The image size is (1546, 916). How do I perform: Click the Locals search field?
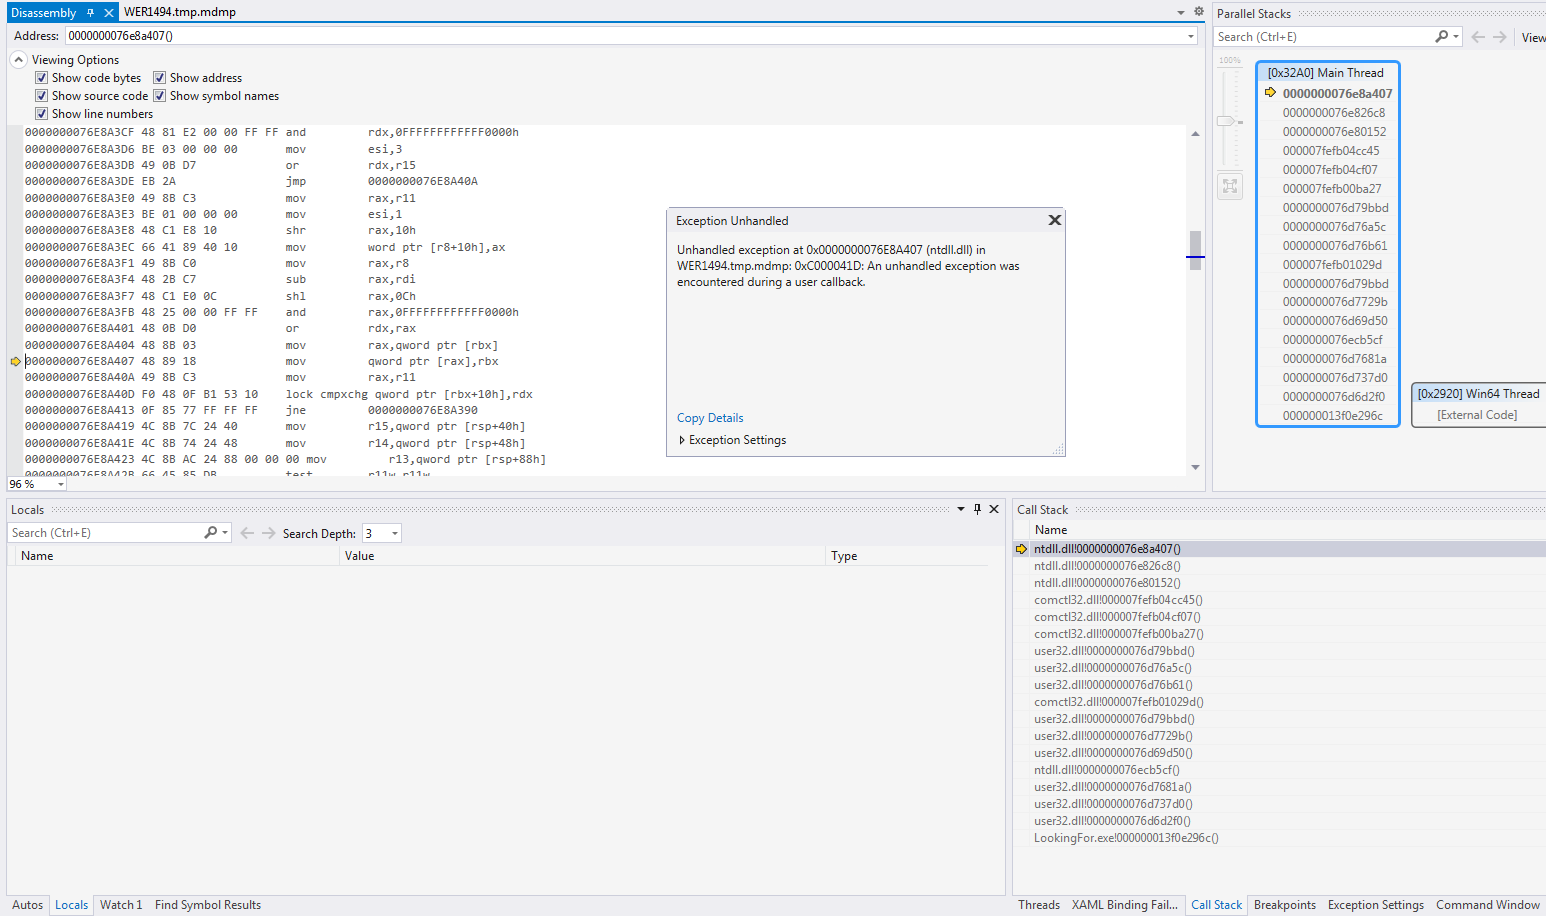(x=106, y=533)
